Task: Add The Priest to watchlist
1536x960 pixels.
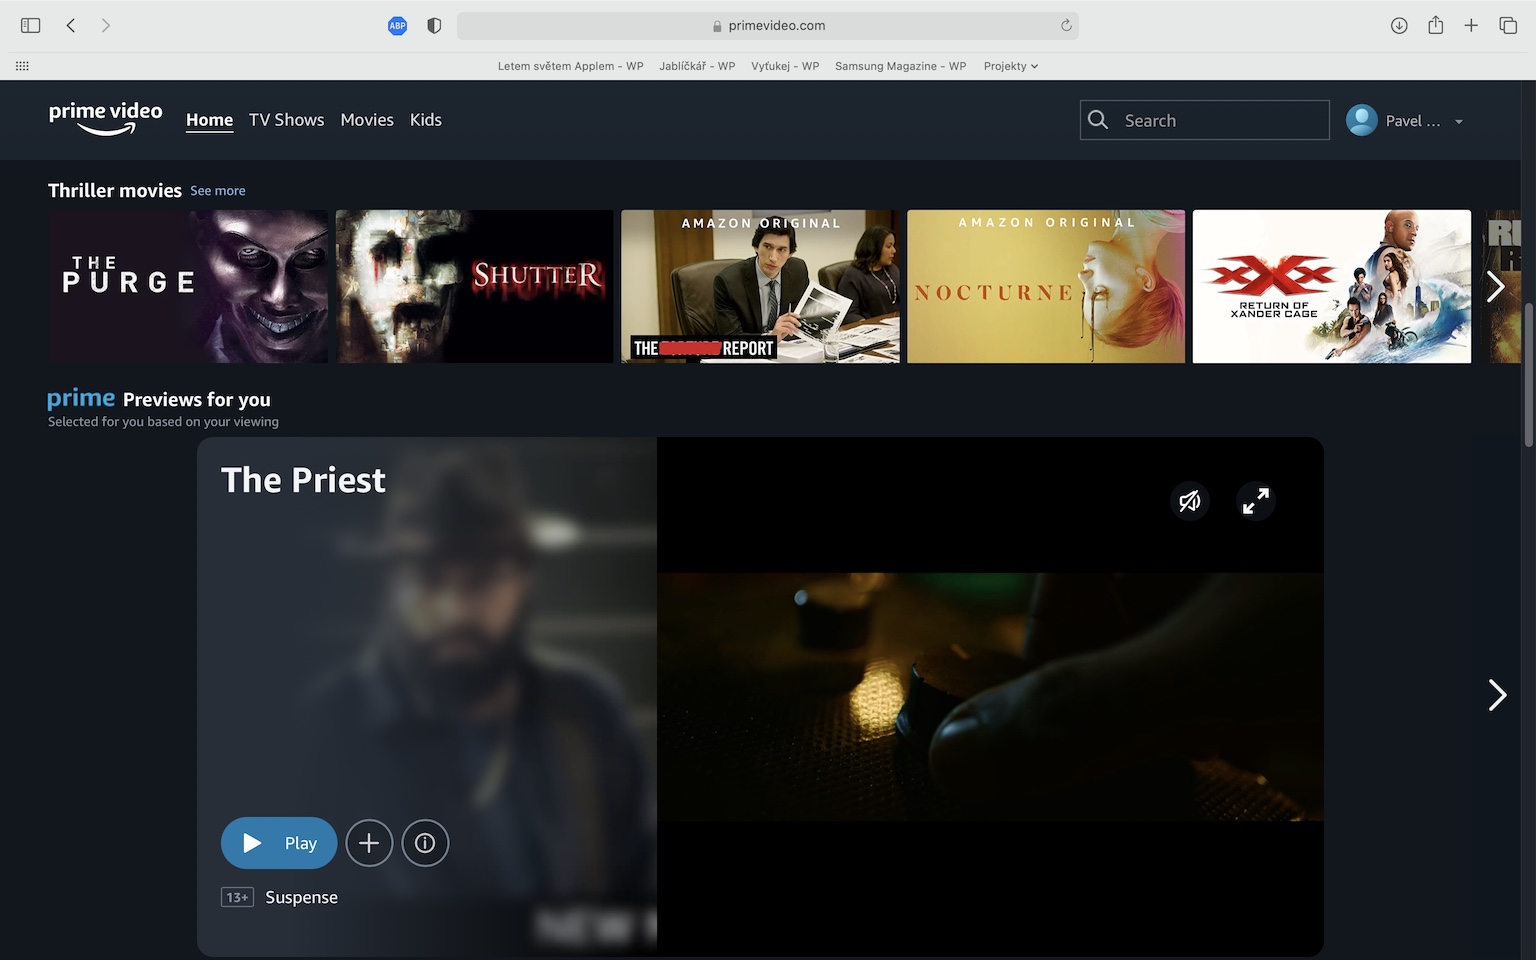Action: point(369,843)
